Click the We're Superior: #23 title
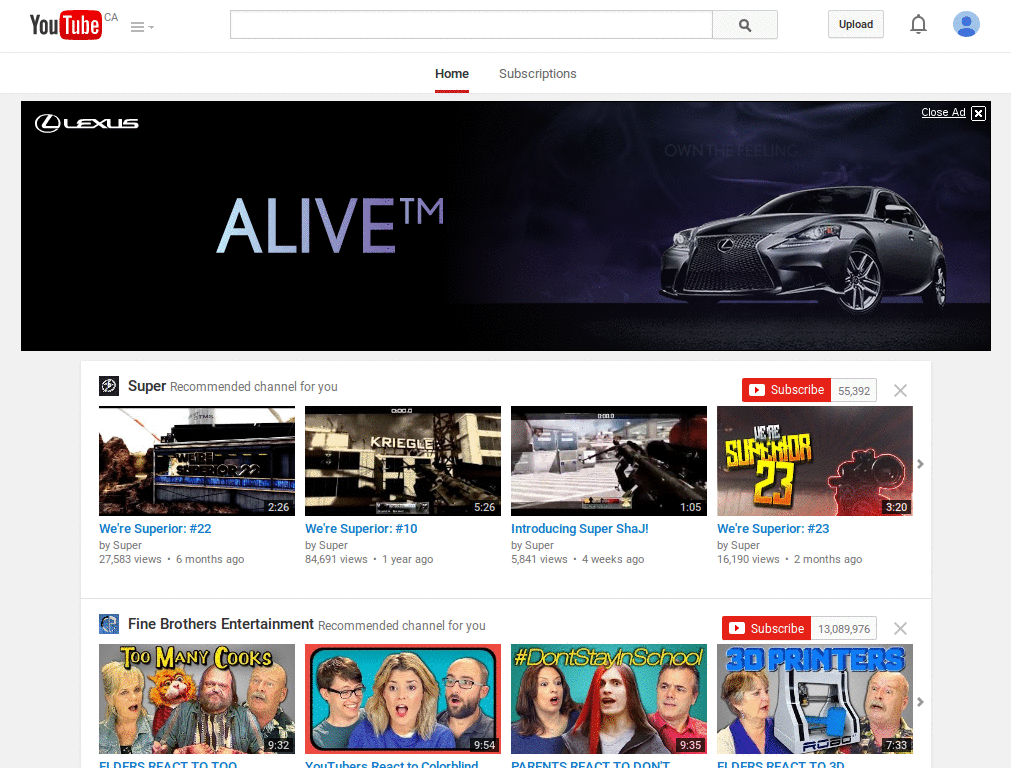 tap(773, 528)
